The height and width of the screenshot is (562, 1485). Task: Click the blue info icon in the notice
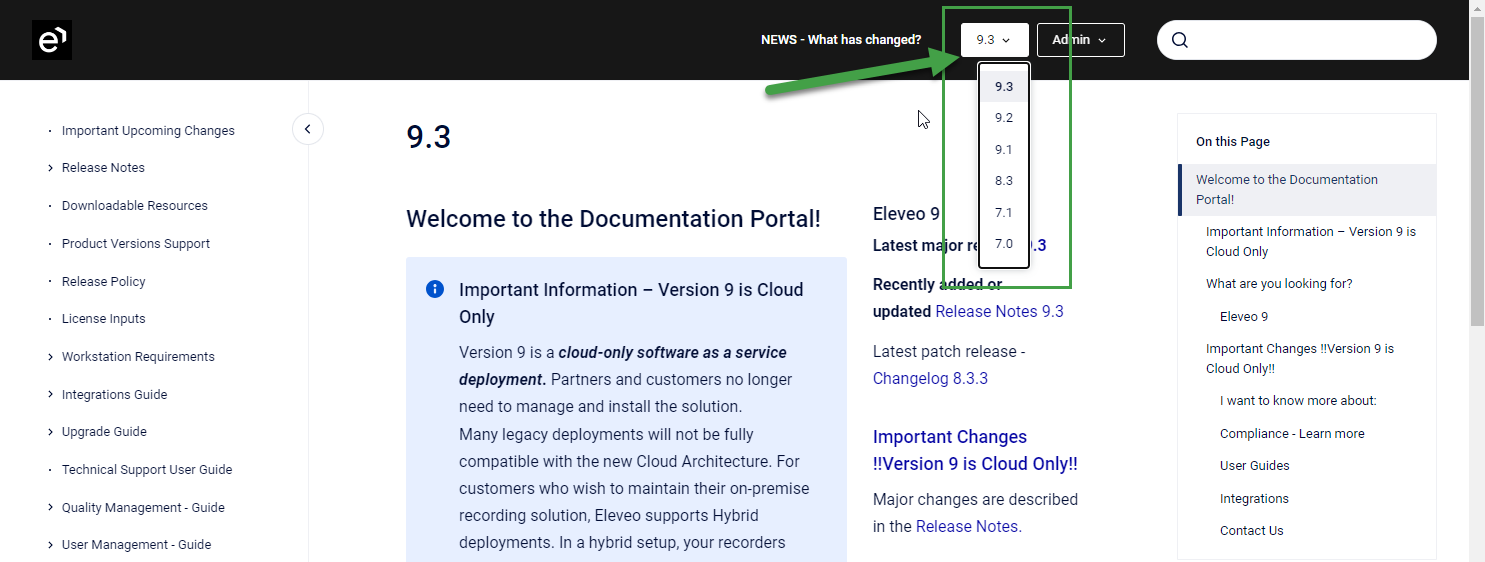pyautogui.click(x=435, y=289)
